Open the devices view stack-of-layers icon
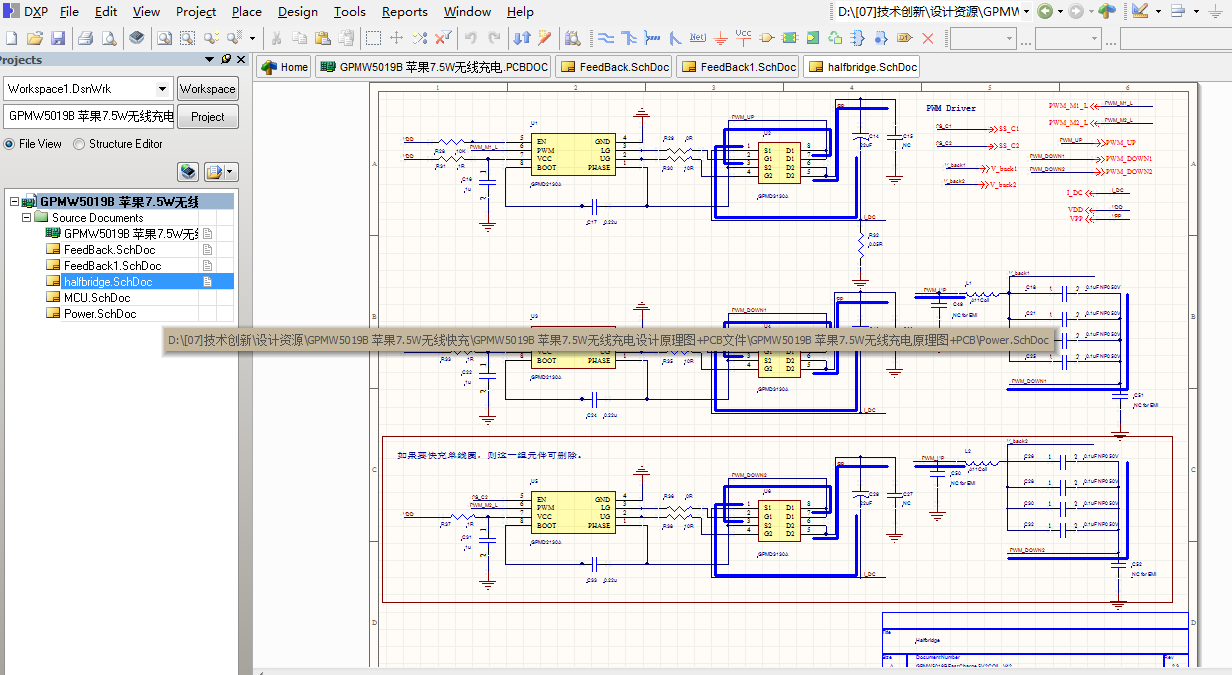The width and height of the screenshot is (1232, 675). click(x=137, y=38)
